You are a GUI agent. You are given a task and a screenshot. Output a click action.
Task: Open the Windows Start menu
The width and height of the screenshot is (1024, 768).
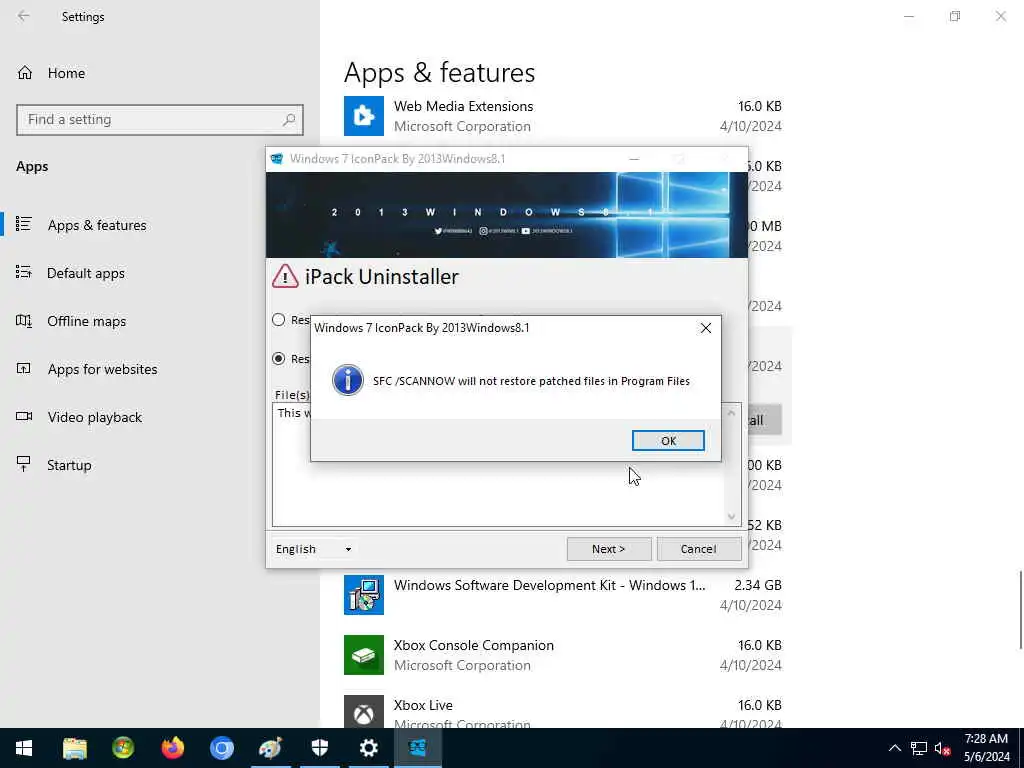(24, 748)
